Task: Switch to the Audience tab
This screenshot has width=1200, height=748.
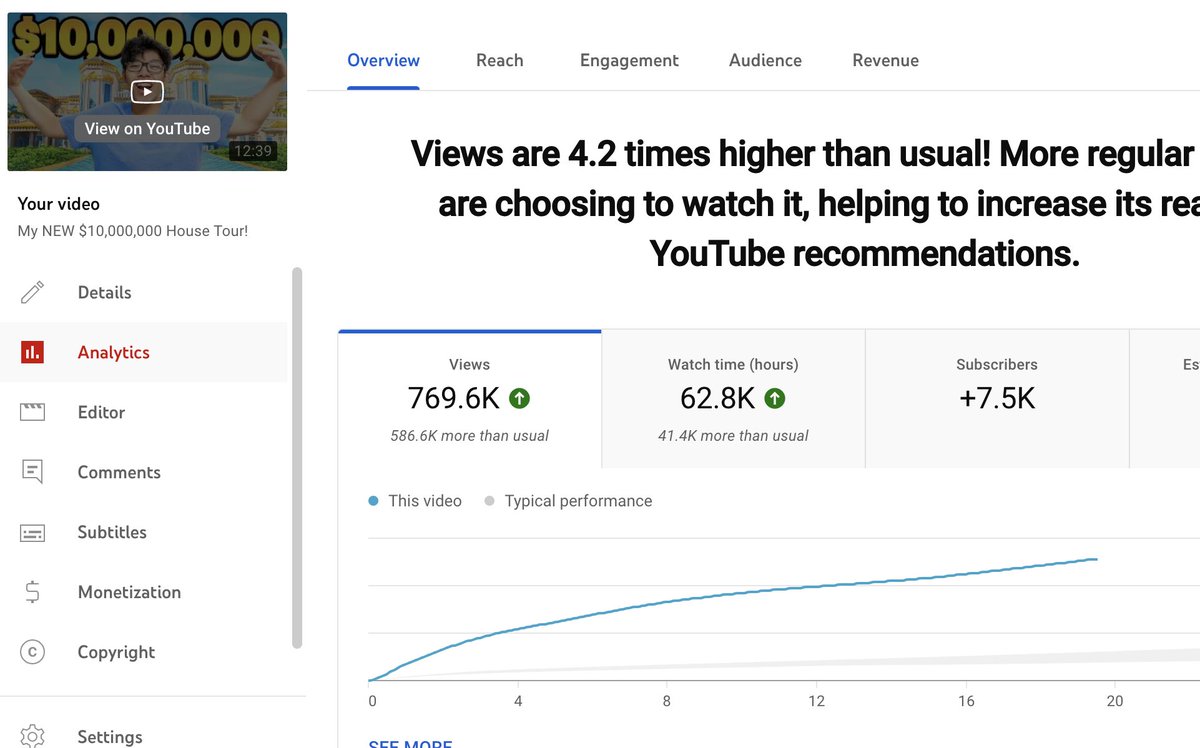Action: pyautogui.click(x=765, y=60)
